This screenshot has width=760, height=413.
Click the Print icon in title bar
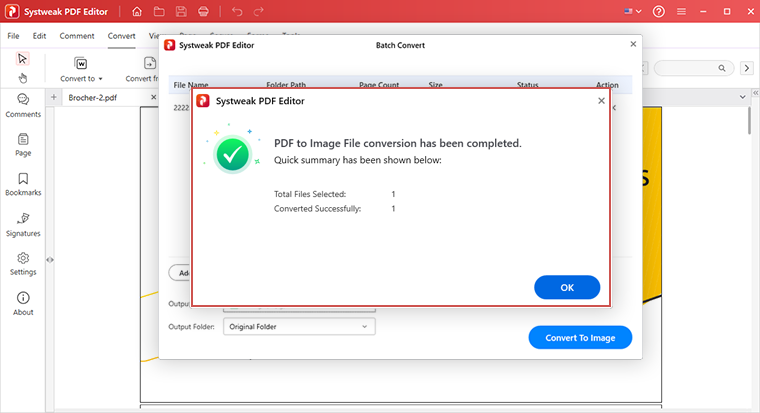(x=204, y=12)
